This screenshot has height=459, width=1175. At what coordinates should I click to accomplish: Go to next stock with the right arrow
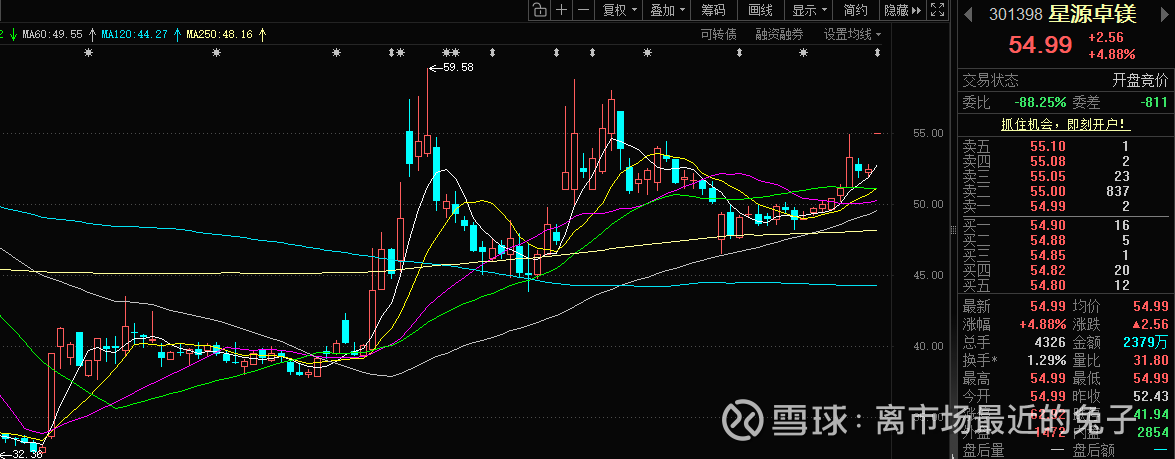1165,13
